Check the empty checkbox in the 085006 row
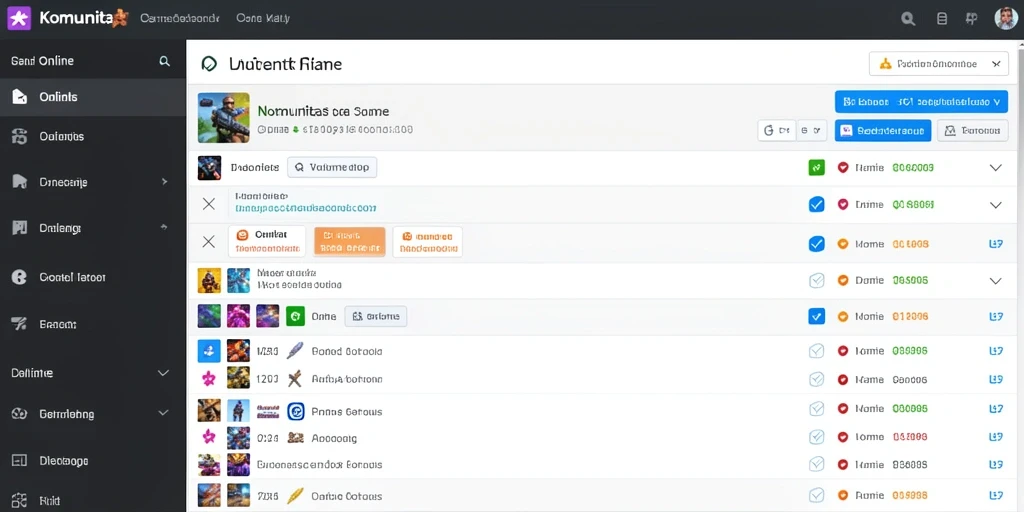 pos(816,280)
